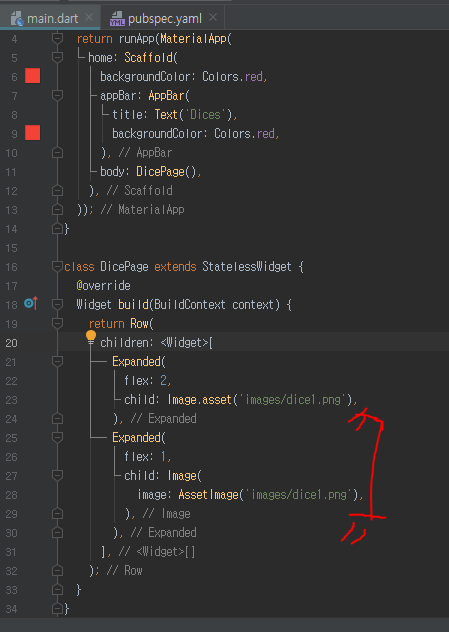
Task: Collapse the appBar: AppBar block
Action: (x=58, y=96)
